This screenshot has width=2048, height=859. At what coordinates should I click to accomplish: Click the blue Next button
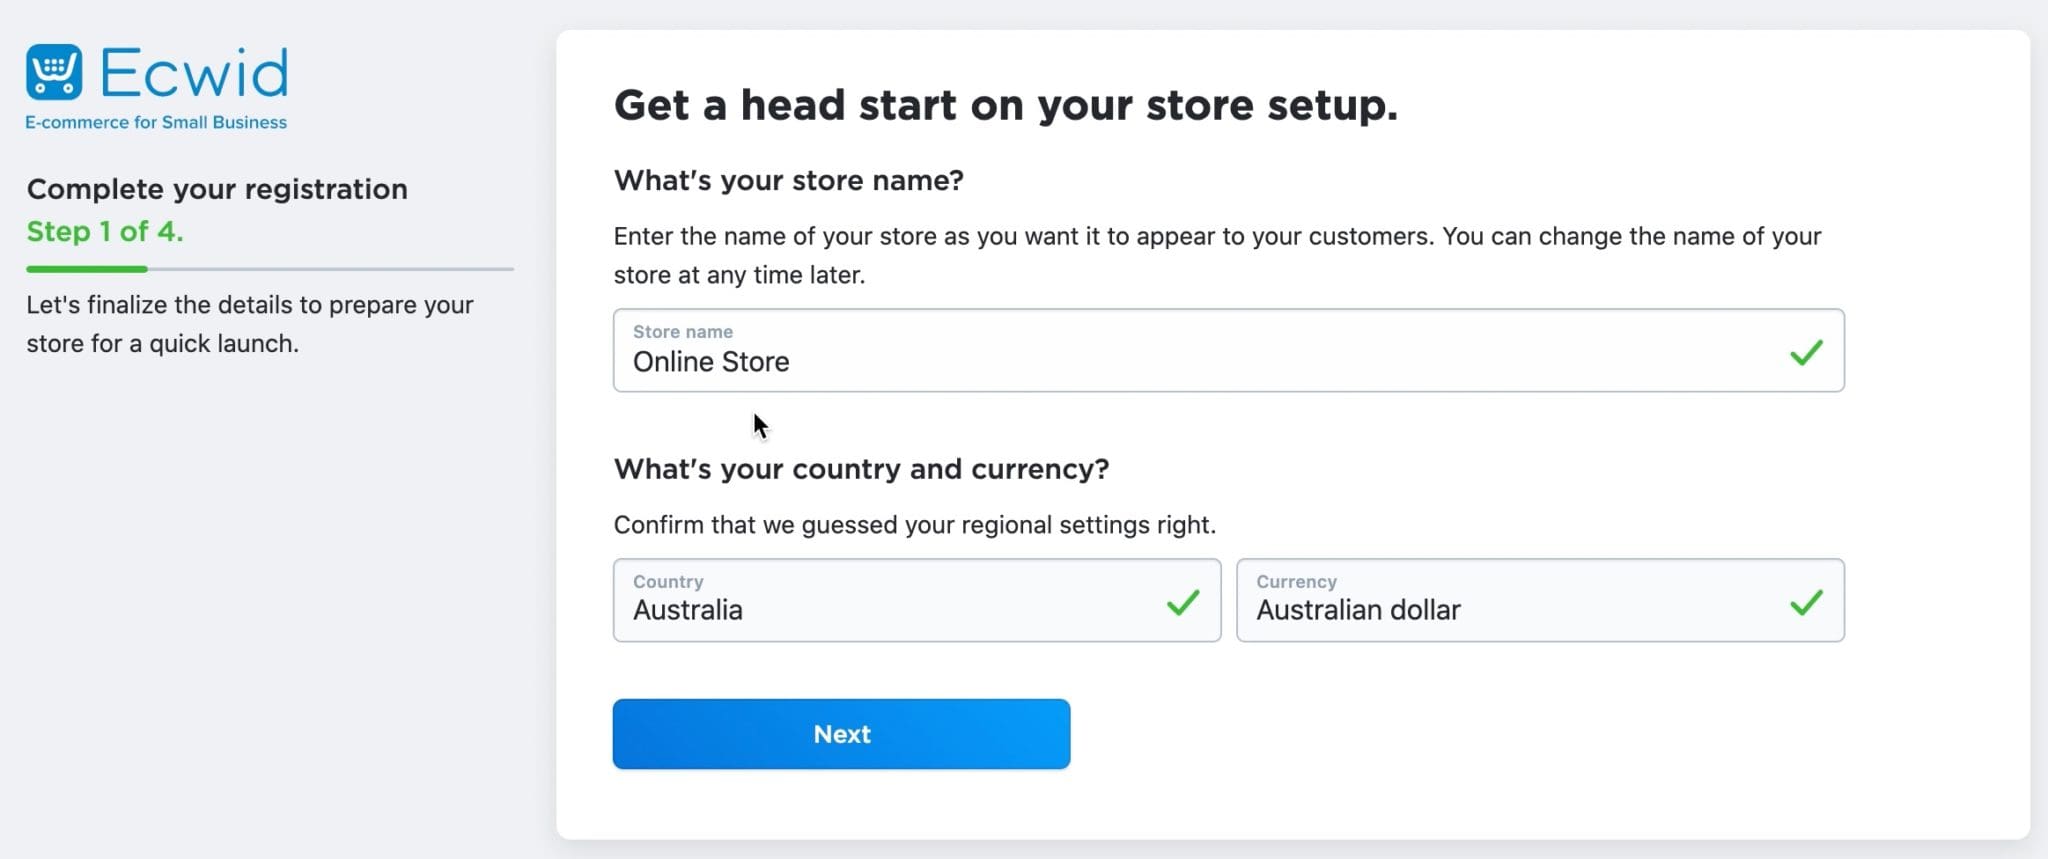pyautogui.click(x=841, y=734)
